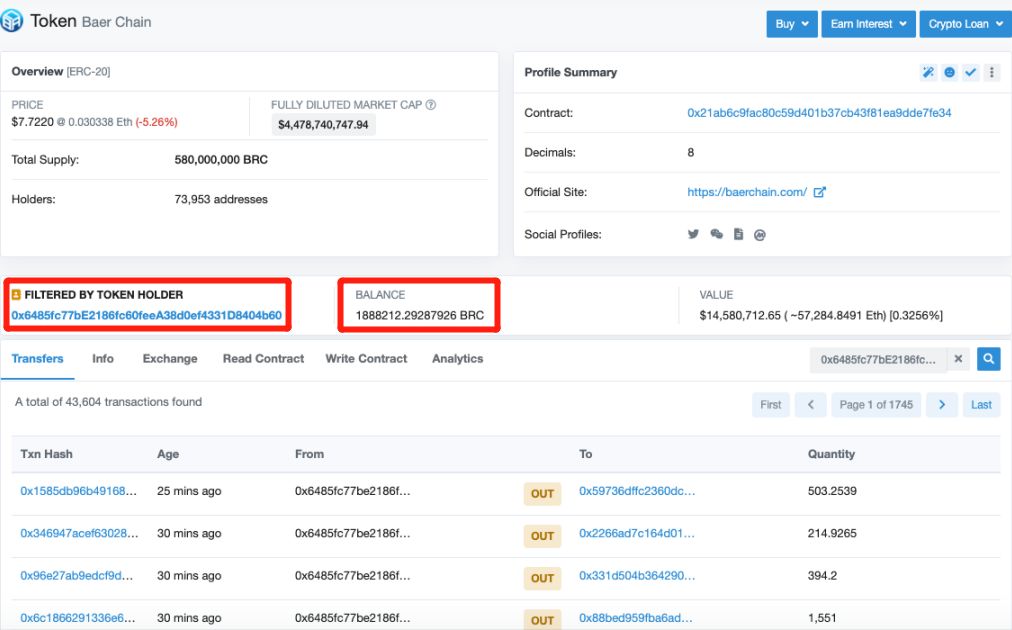Click the OUT badge in the 394.2 row
This screenshot has height=630, width=1012.
pyautogui.click(x=542, y=578)
